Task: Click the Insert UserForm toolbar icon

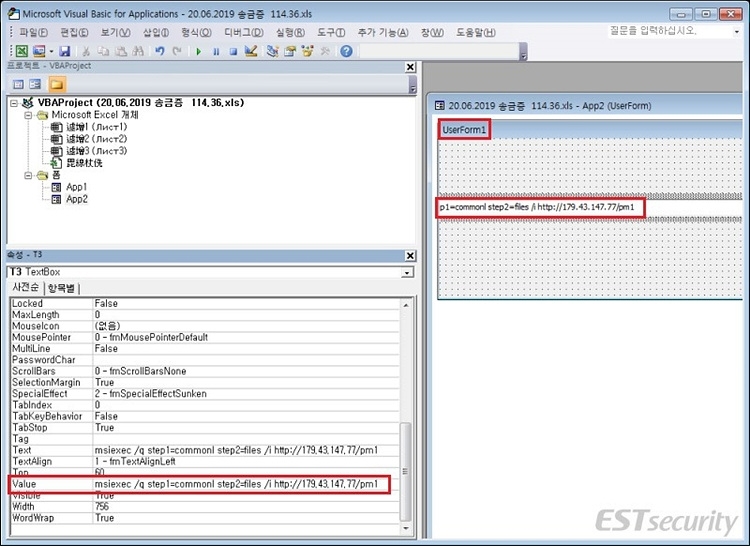Action: 39,51
